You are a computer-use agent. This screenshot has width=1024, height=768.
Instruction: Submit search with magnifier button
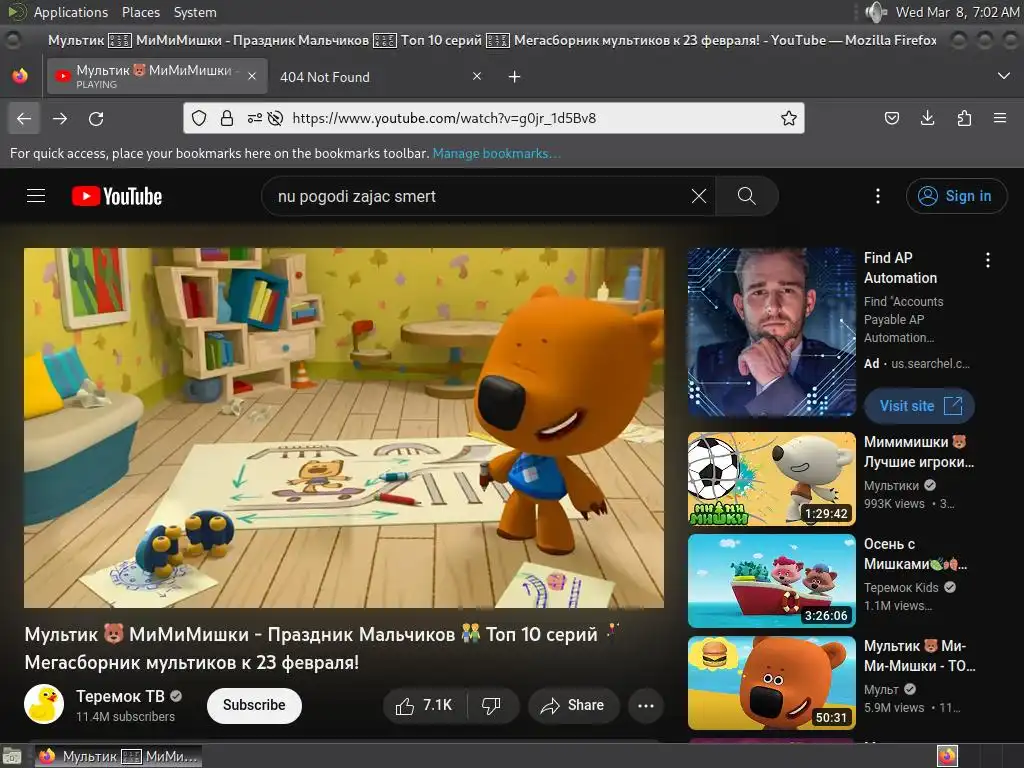coord(746,196)
